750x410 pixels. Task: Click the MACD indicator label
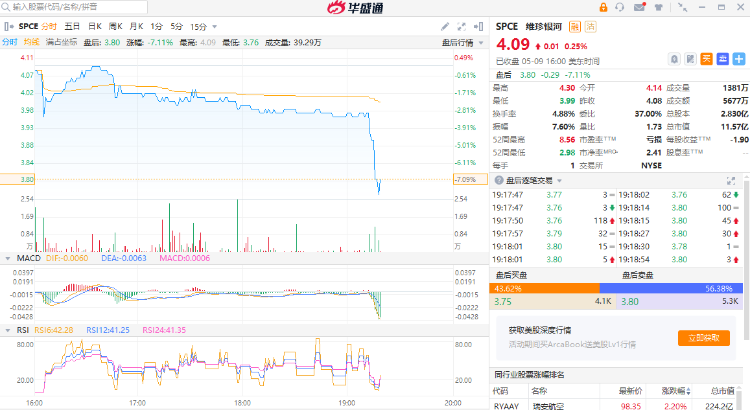(29, 258)
